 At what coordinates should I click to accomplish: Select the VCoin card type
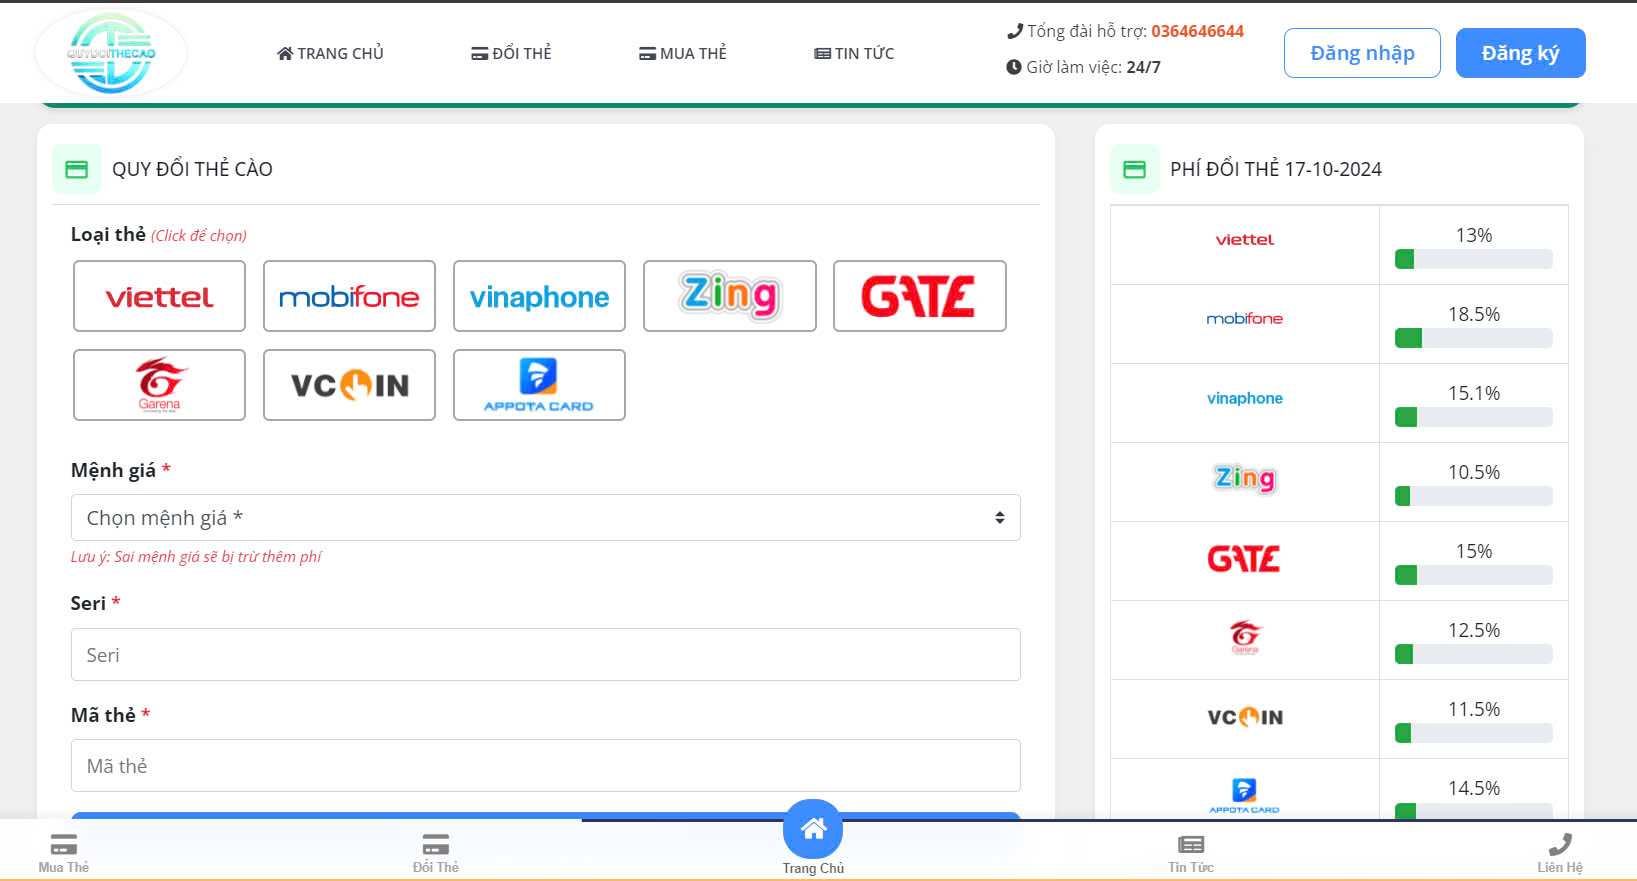[x=349, y=385]
